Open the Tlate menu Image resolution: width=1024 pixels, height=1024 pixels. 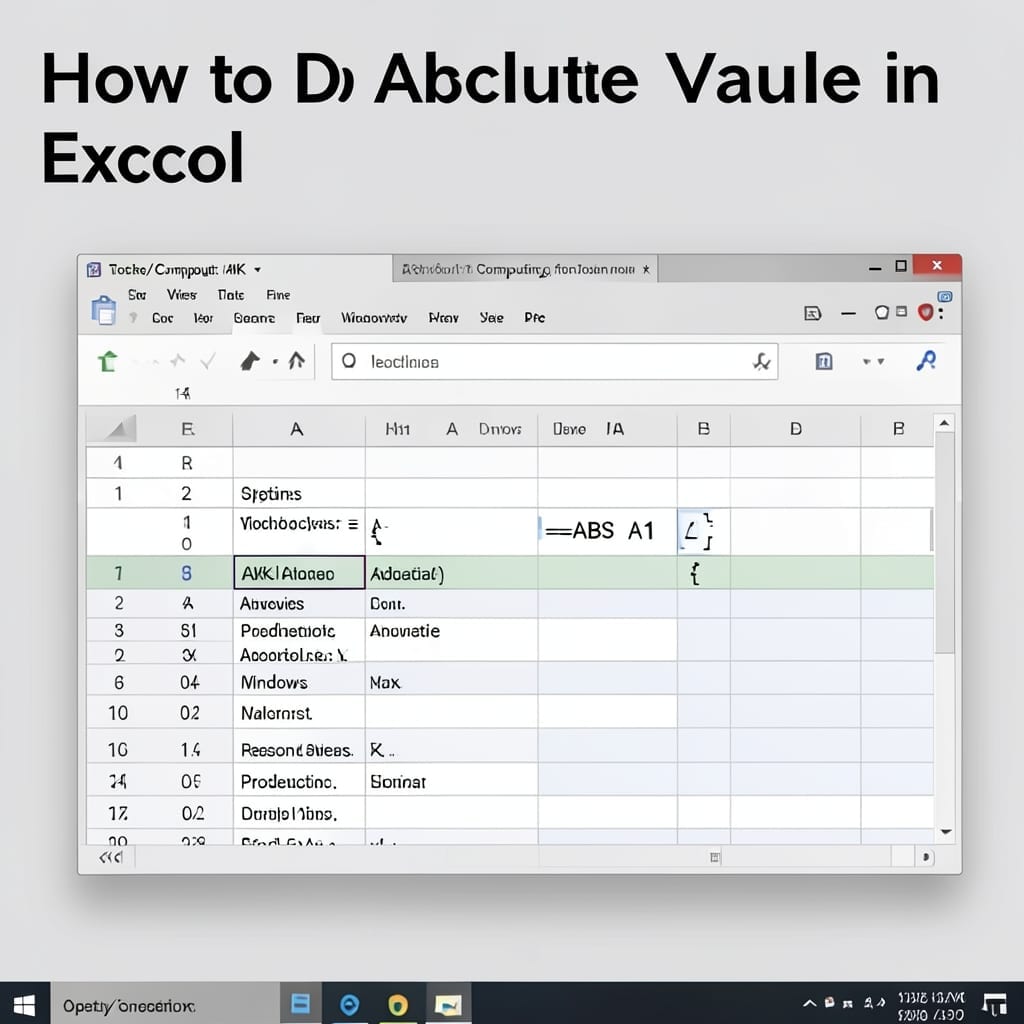(231, 295)
